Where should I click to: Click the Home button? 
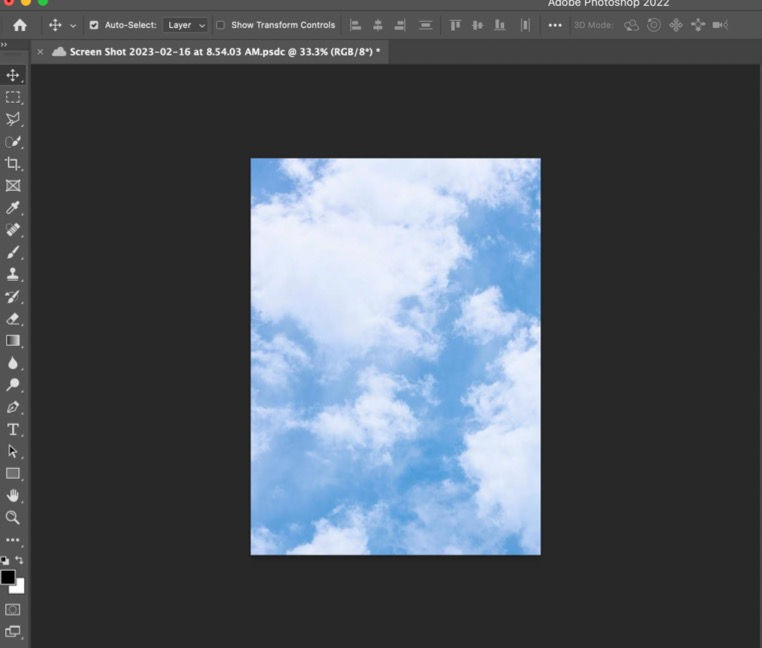coord(19,25)
